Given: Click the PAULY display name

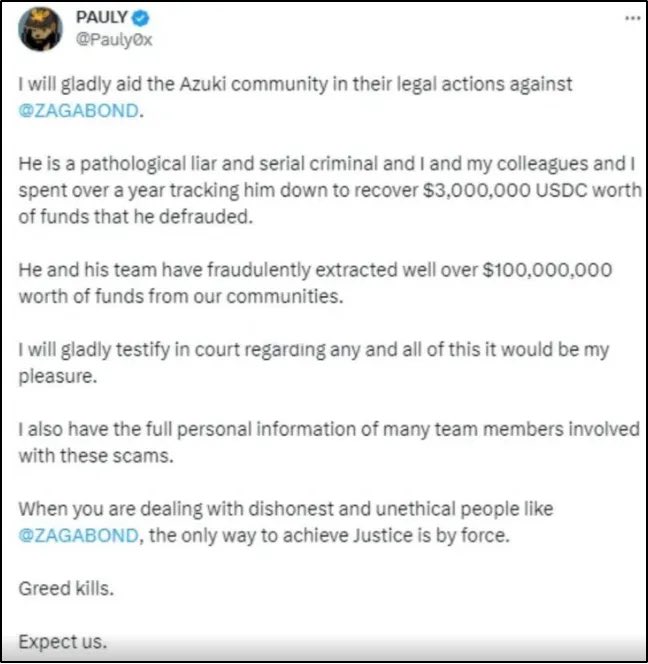Looking at the screenshot, I should tap(100, 19).
